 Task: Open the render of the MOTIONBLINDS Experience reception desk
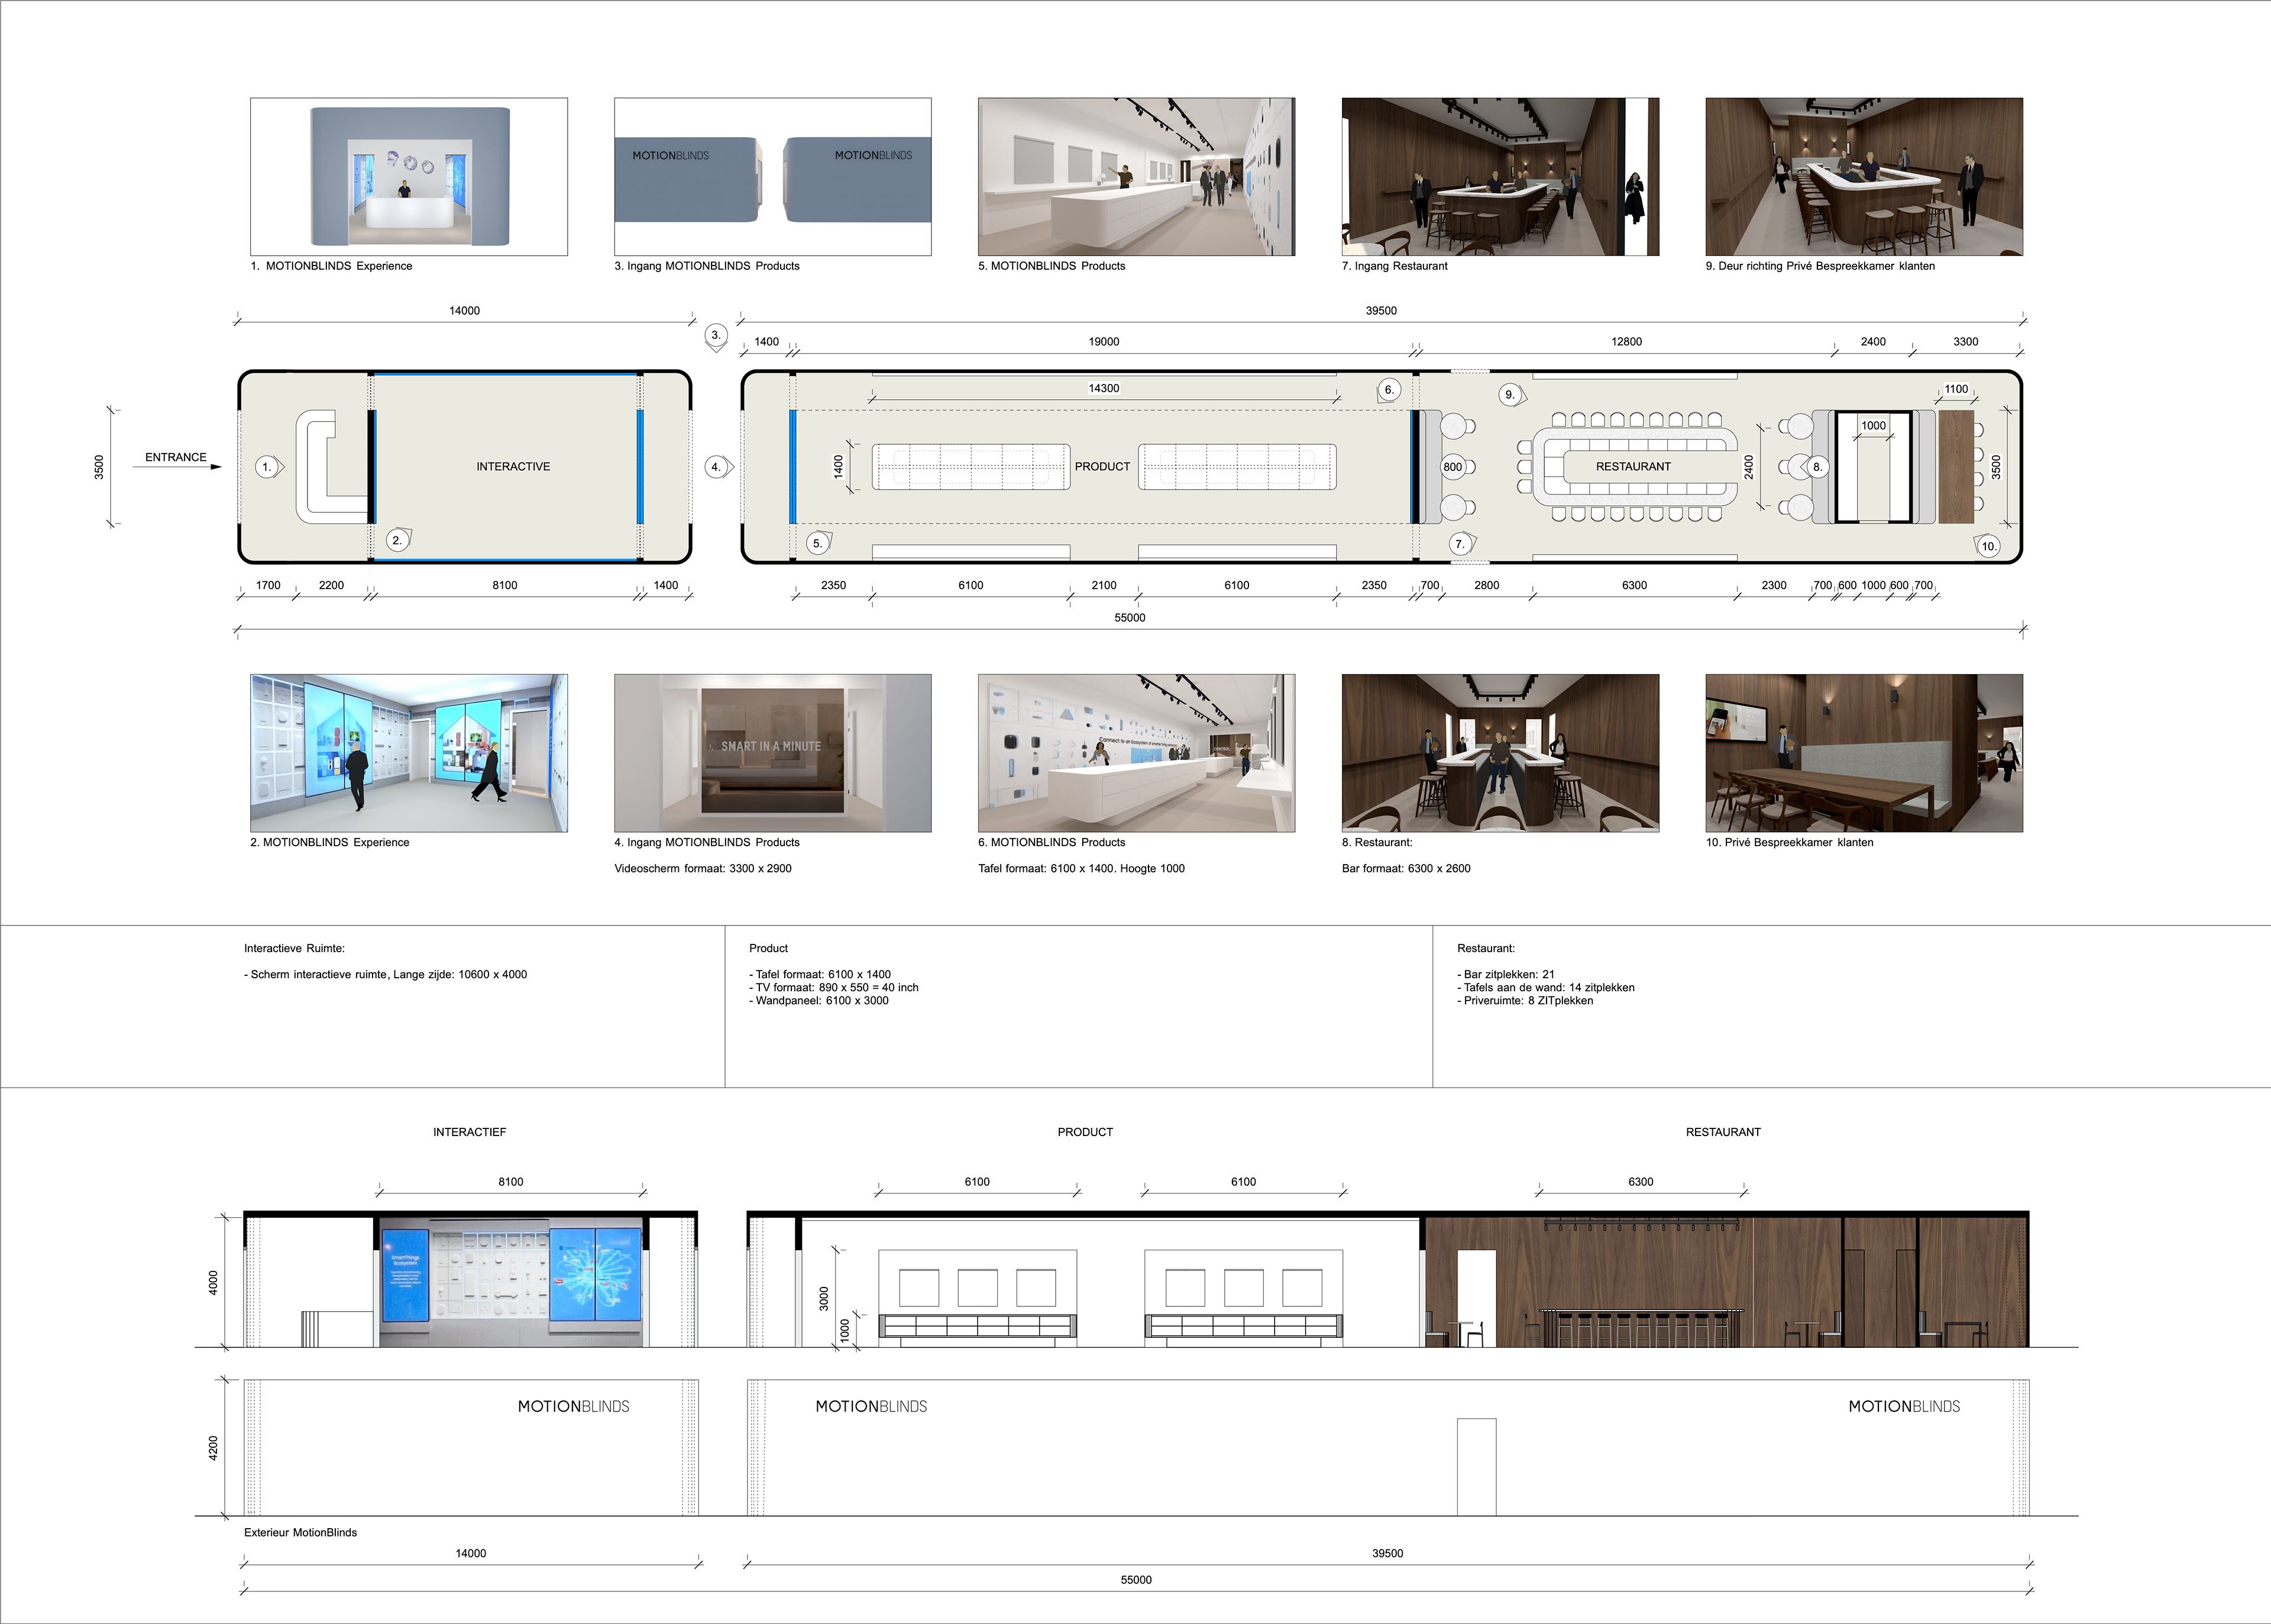click(409, 177)
